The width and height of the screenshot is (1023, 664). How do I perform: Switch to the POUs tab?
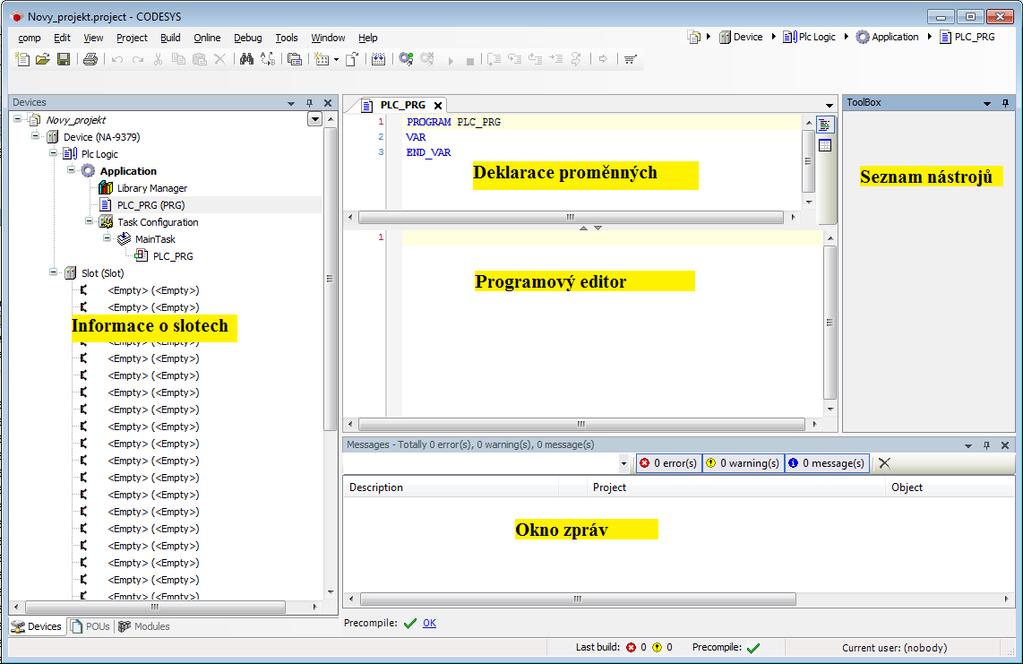pyautogui.click(x=91, y=626)
